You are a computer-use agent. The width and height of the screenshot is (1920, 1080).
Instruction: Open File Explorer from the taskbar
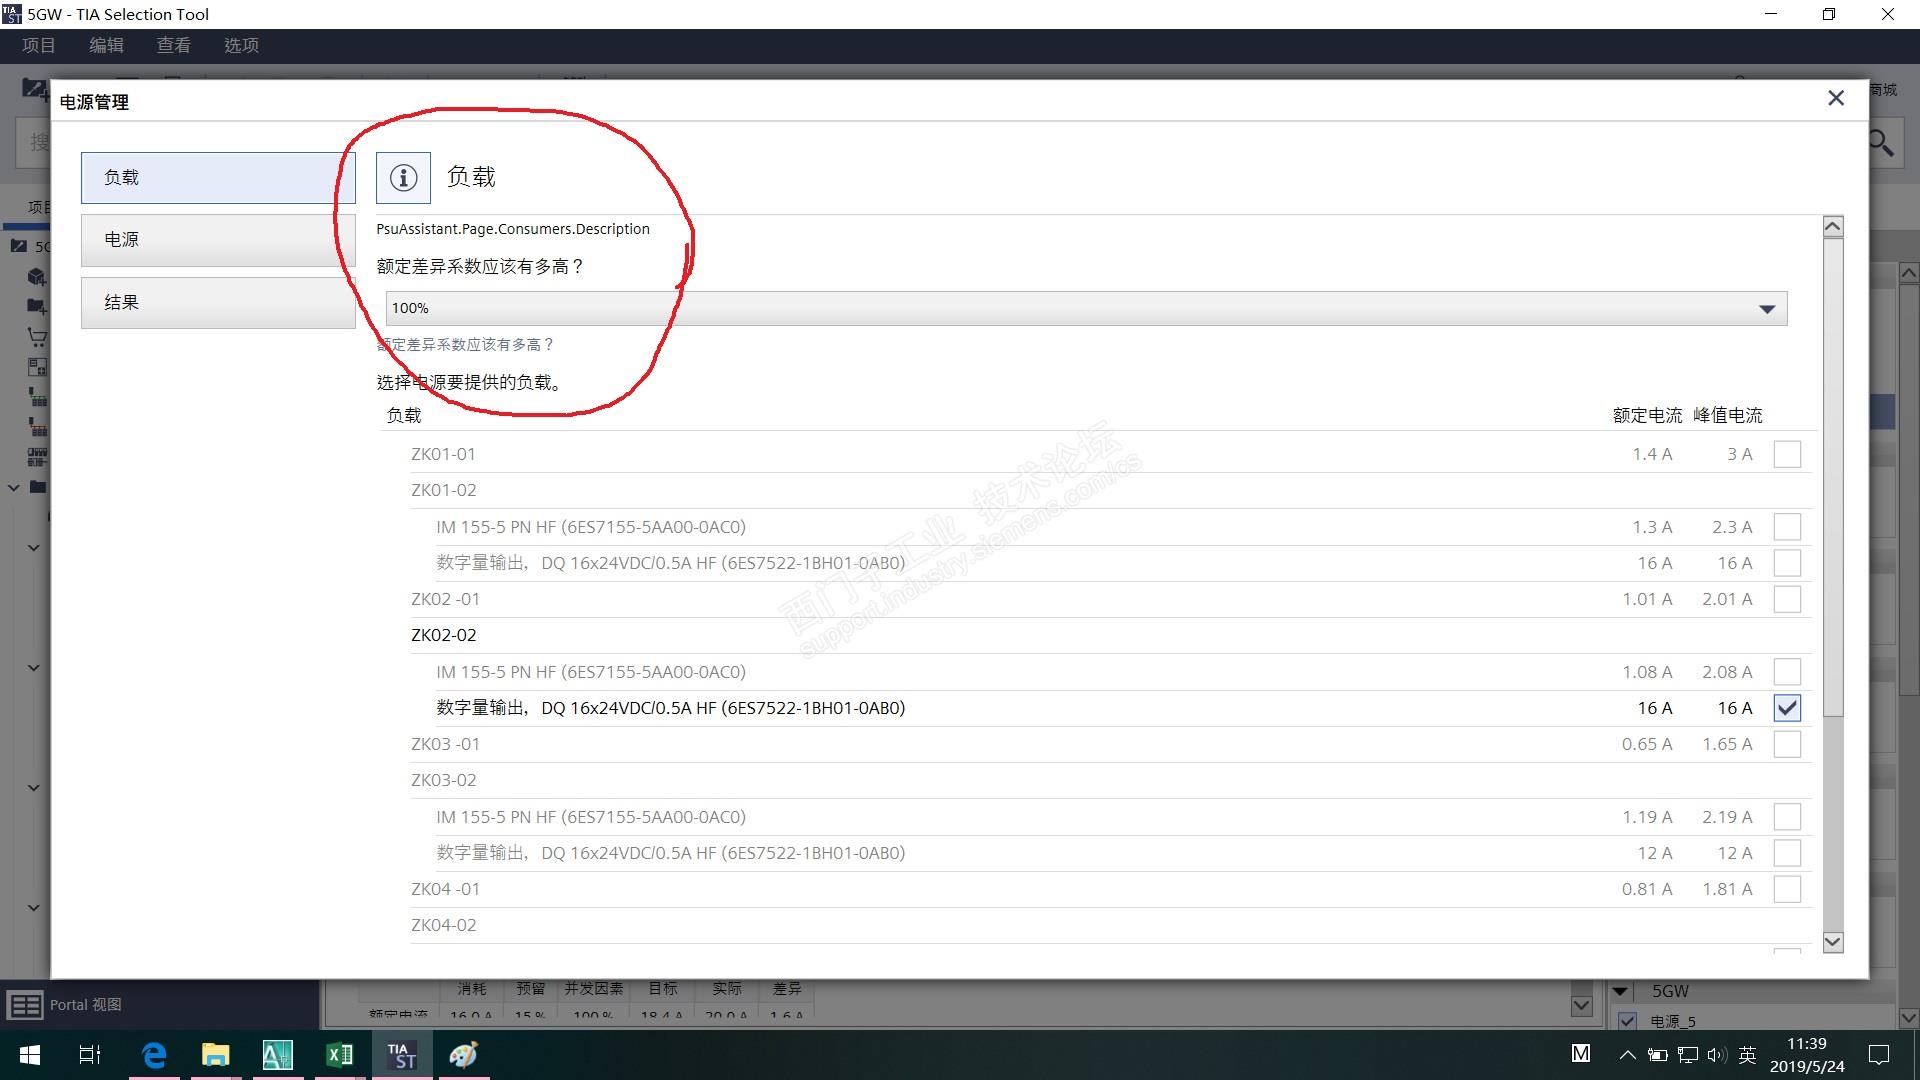[x=215, y=1054]
